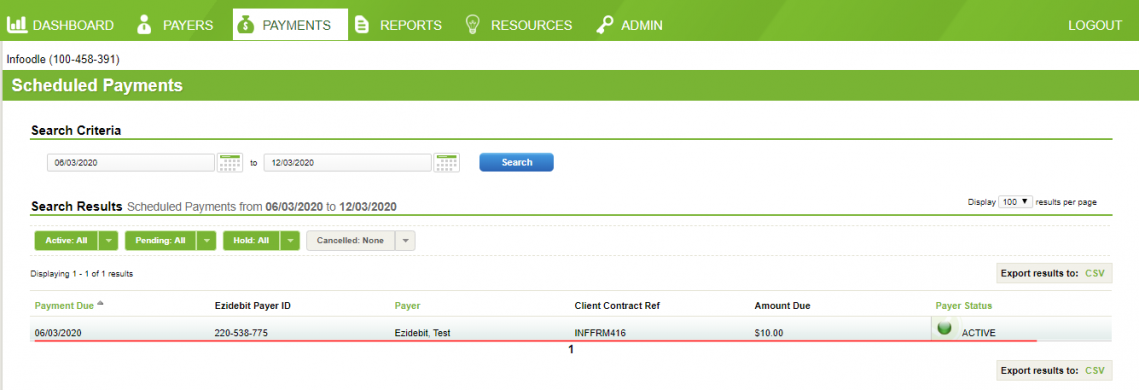The width and height of the screenshot is (1139, 390).
Task: Click the Ezidebit Payer ID column header
Action: pos(253,306)
